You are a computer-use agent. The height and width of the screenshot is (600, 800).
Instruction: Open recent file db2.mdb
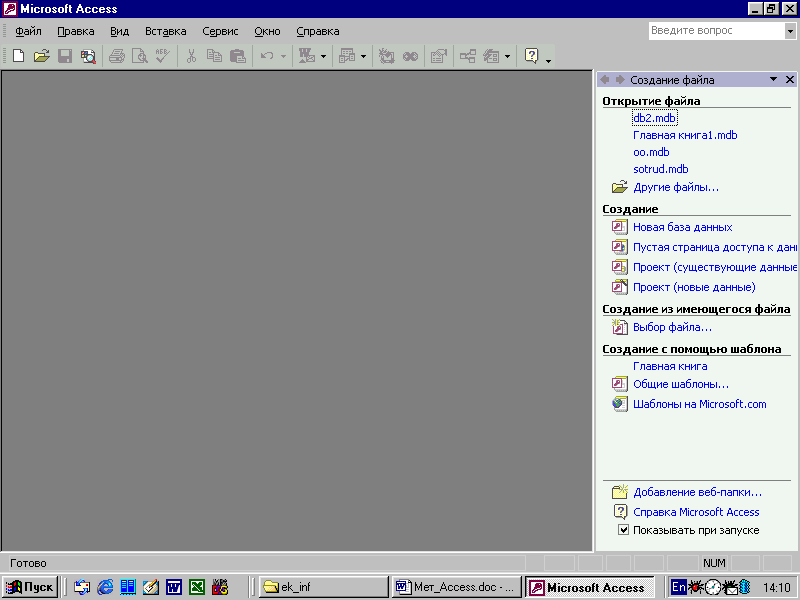(655, 118)
